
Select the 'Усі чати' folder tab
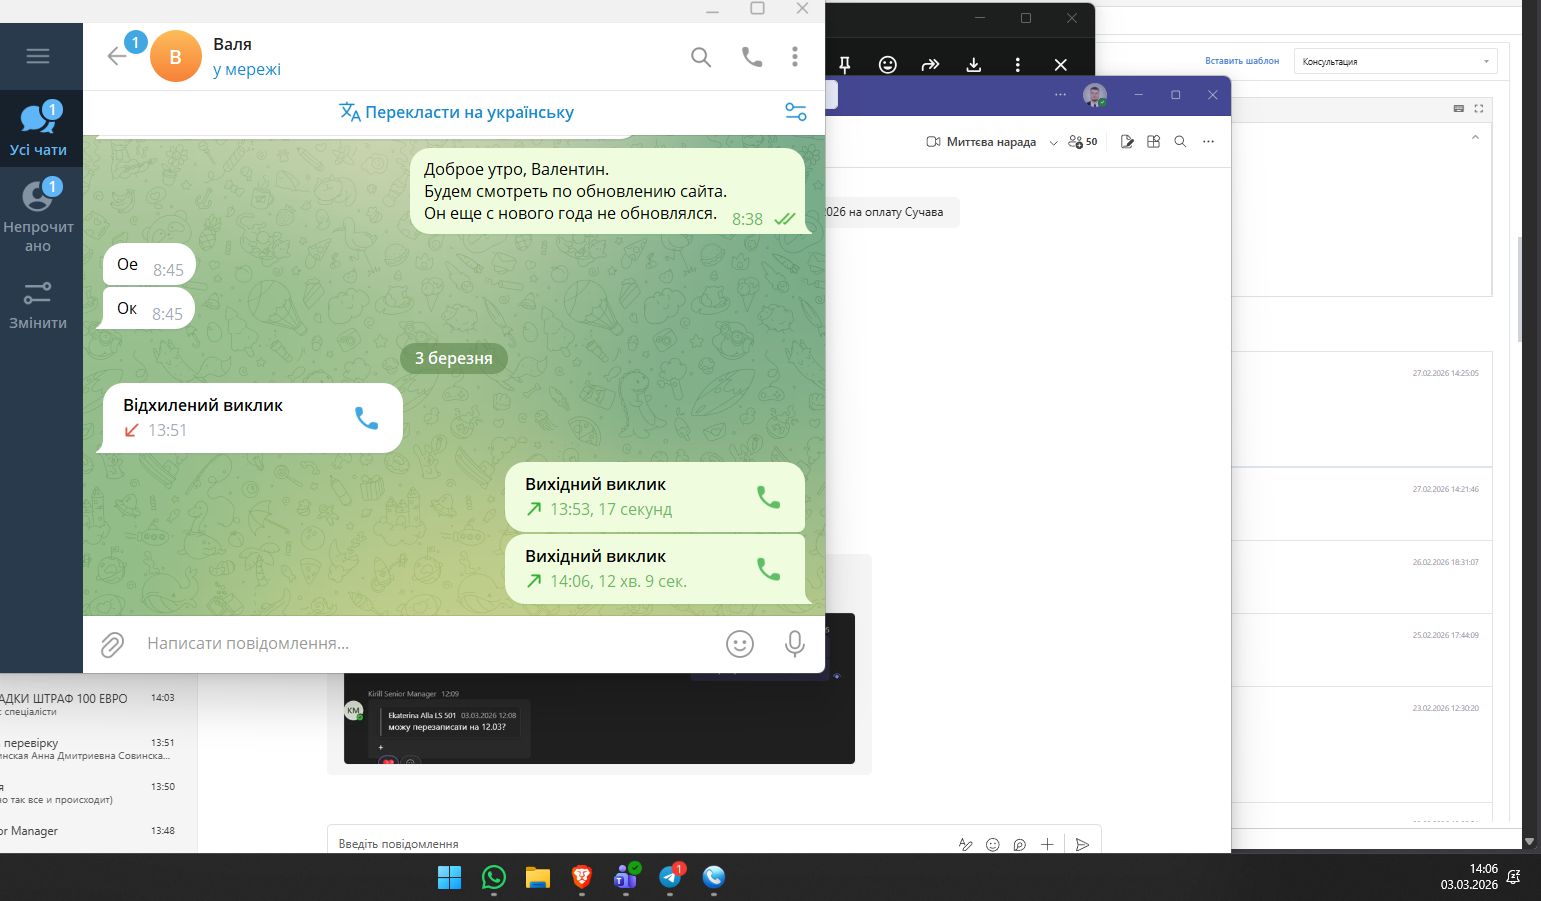38,130
